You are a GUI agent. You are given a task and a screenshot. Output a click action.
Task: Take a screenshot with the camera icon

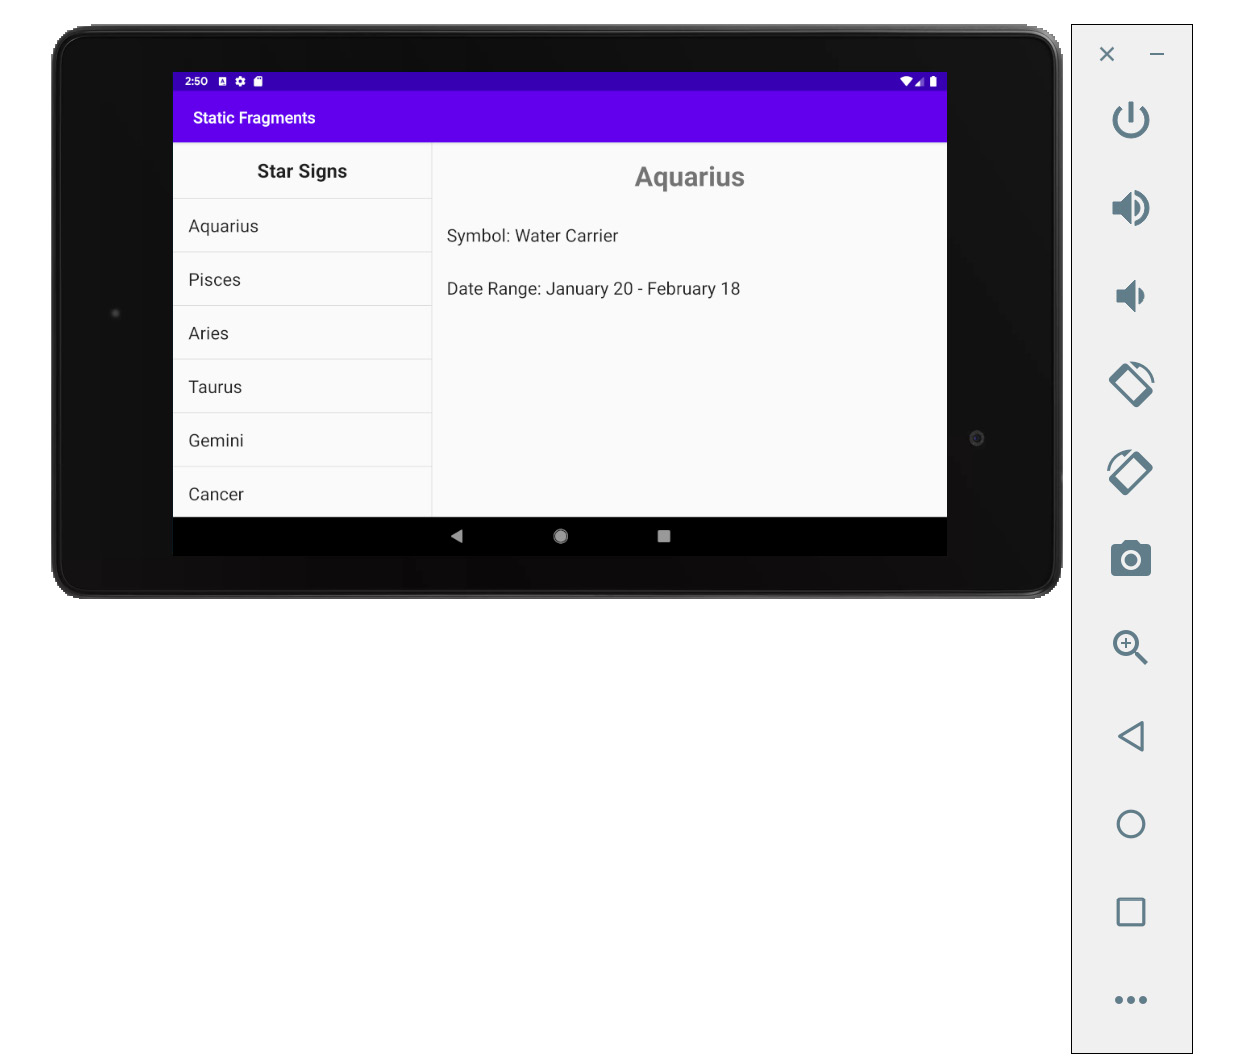[x=1130, y=559]
